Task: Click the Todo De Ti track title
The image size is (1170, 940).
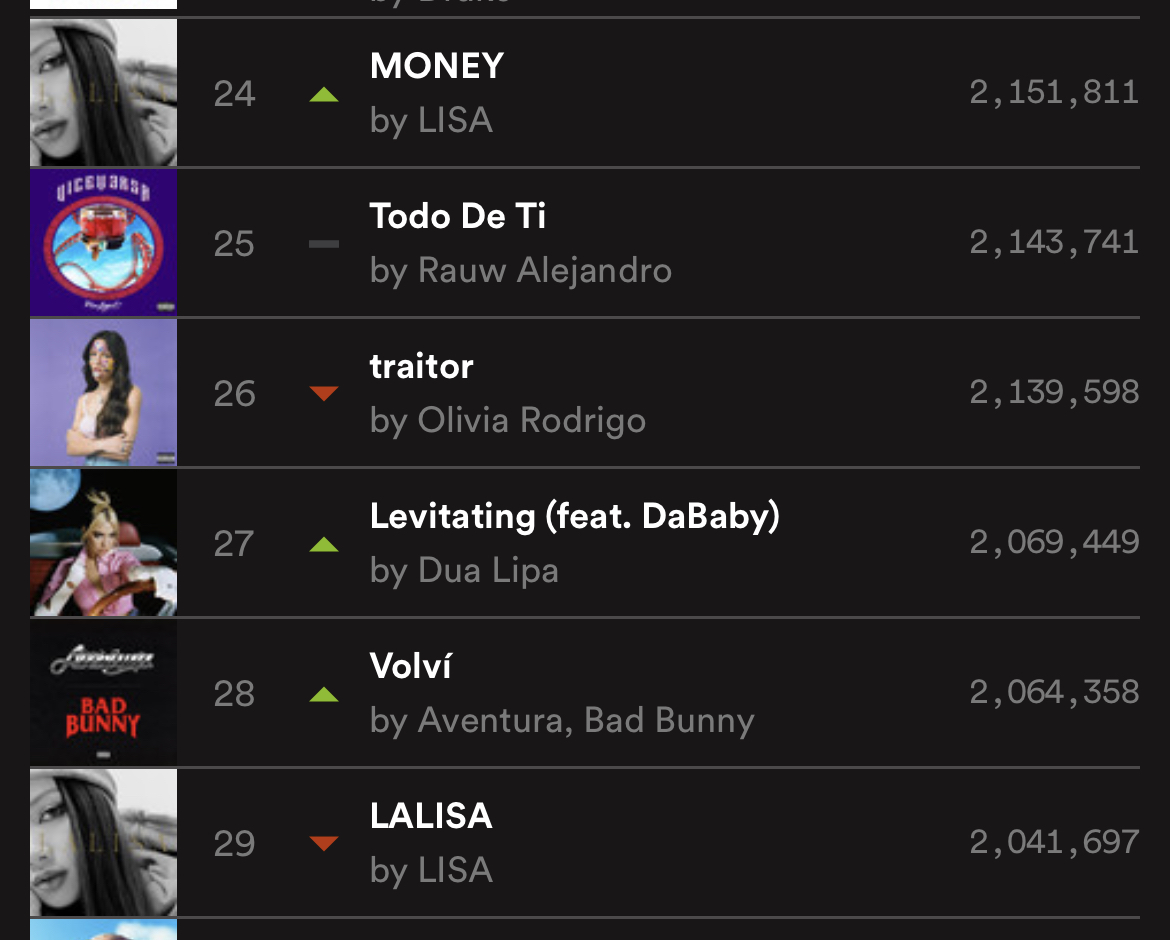Action: click(x=458, y=216)
